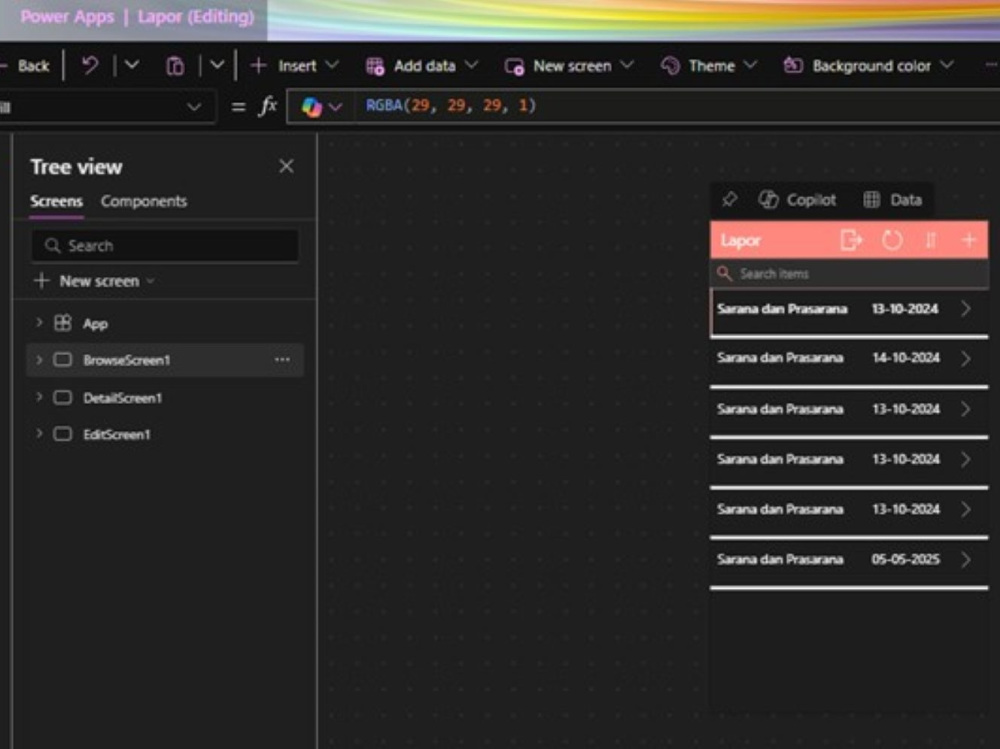Open the Insert menu

click(295, 65)
